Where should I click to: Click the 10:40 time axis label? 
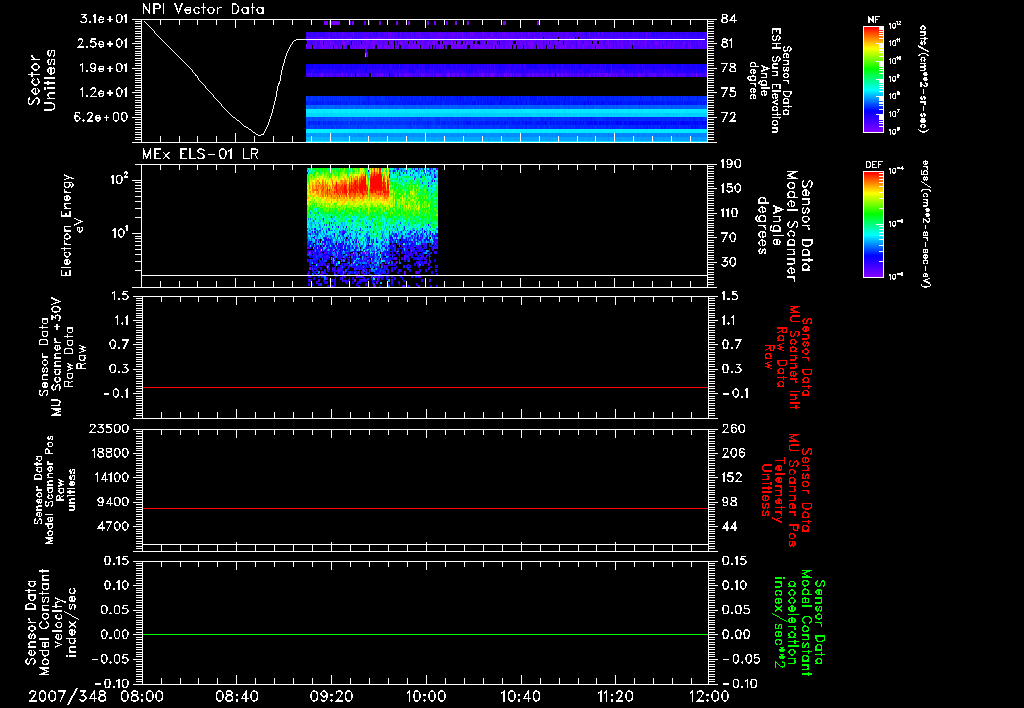(520, 696)
